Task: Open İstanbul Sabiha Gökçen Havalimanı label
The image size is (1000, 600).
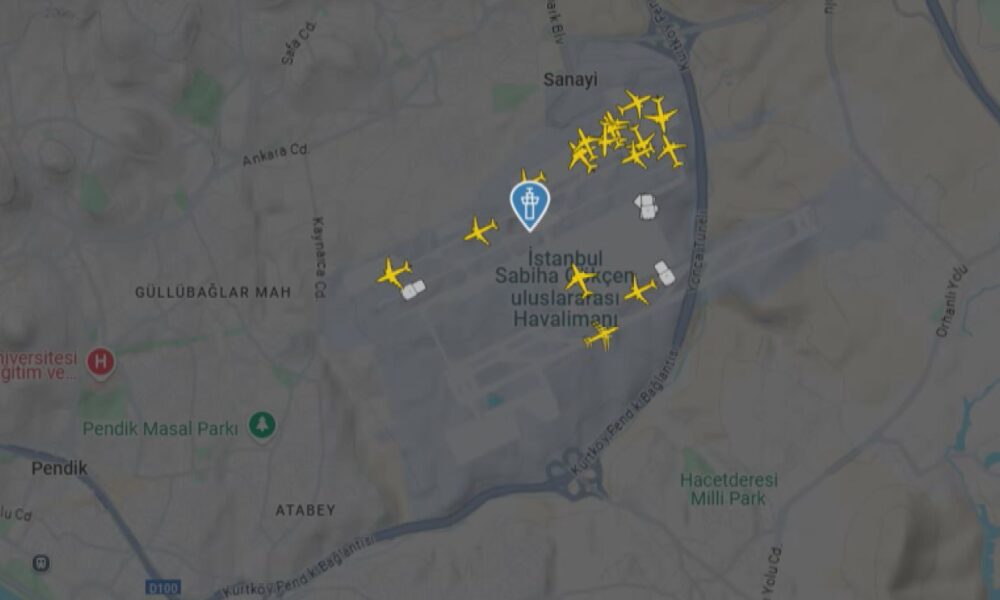Action: point(565,288)
